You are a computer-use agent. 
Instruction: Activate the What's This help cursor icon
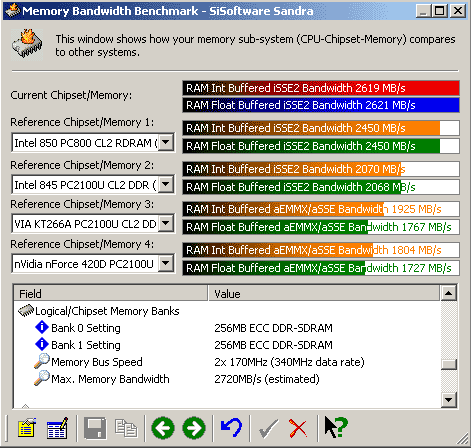(x=336, y=427)
